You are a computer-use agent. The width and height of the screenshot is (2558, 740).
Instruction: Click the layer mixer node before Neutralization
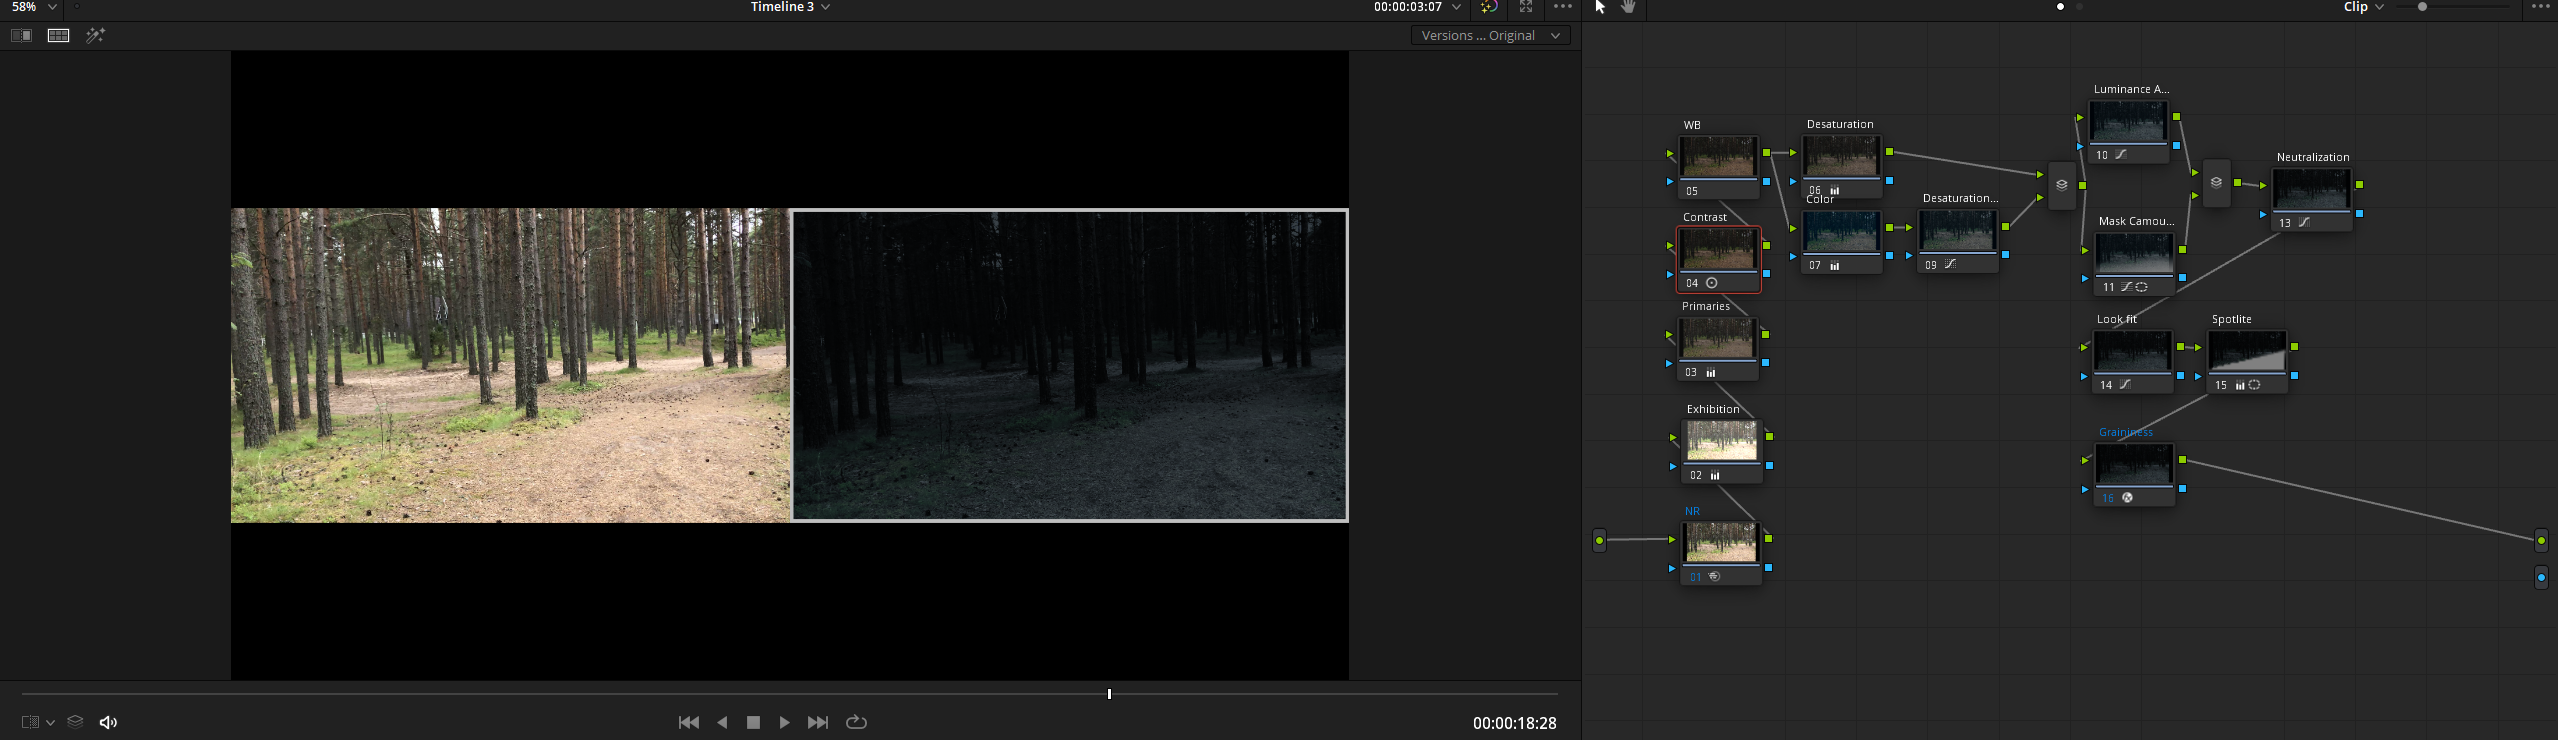tap(2216, 183)
